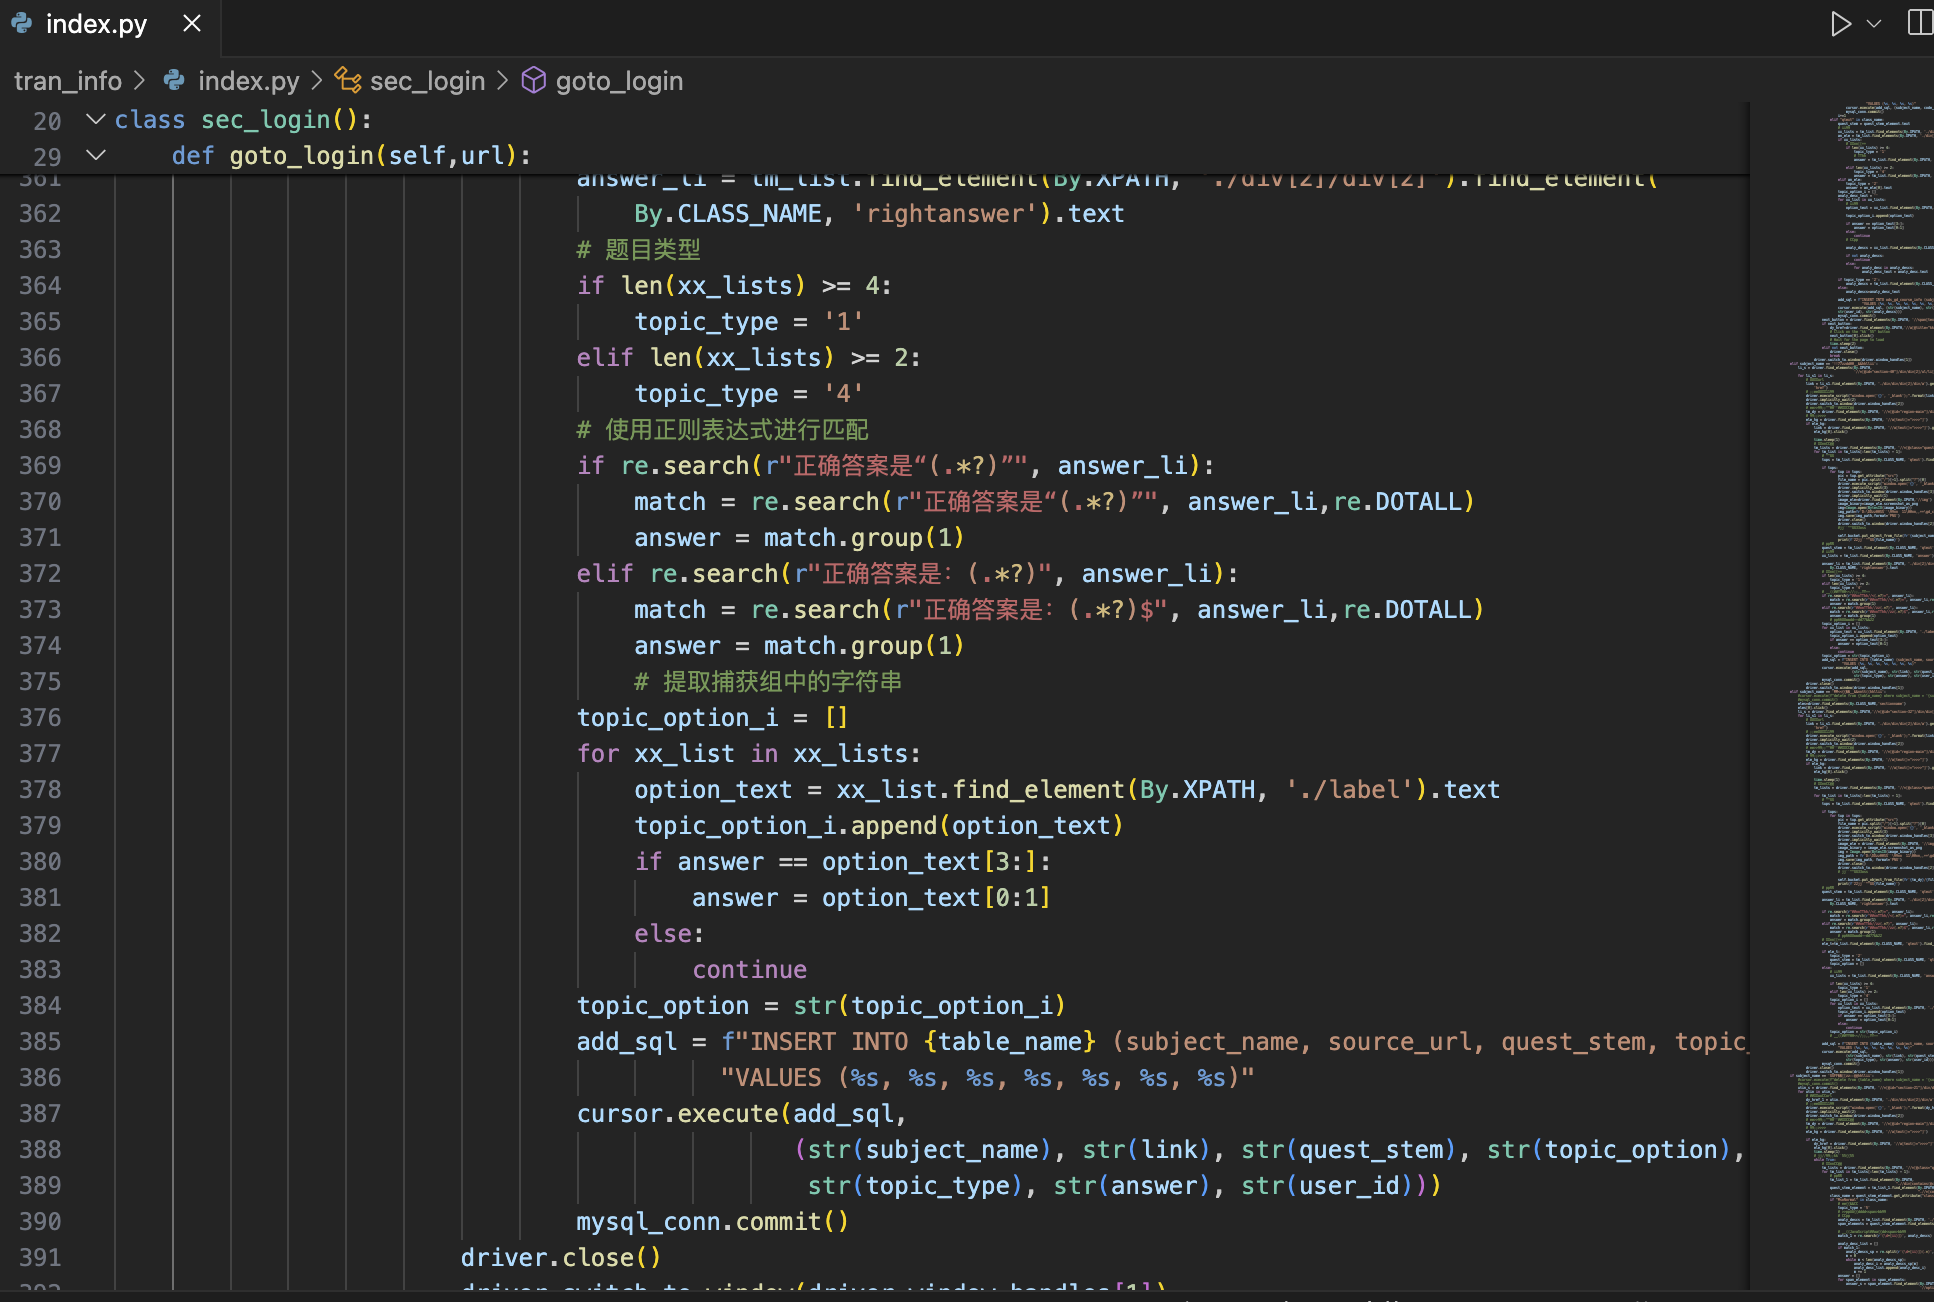Collapse the def goto_login fold arrow
Image resolution: width=1934 pixels, height=1302 pixels.
point(96,155)
